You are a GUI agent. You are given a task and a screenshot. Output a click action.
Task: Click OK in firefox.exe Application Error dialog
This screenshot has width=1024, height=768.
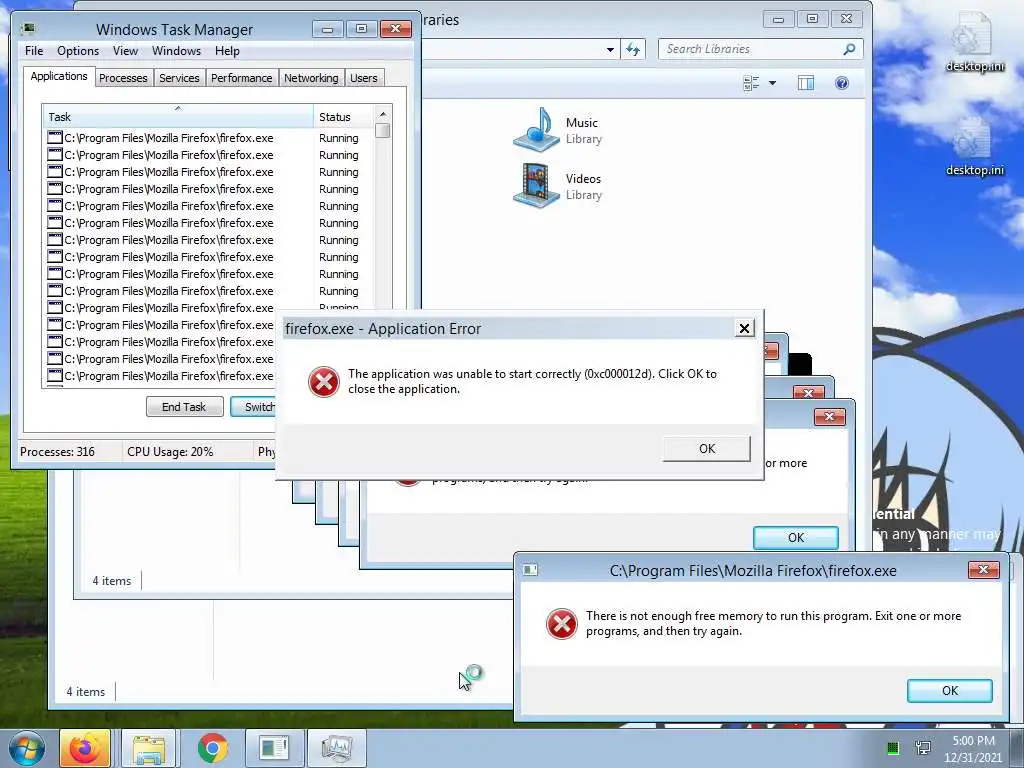click(x=707, y=449)
